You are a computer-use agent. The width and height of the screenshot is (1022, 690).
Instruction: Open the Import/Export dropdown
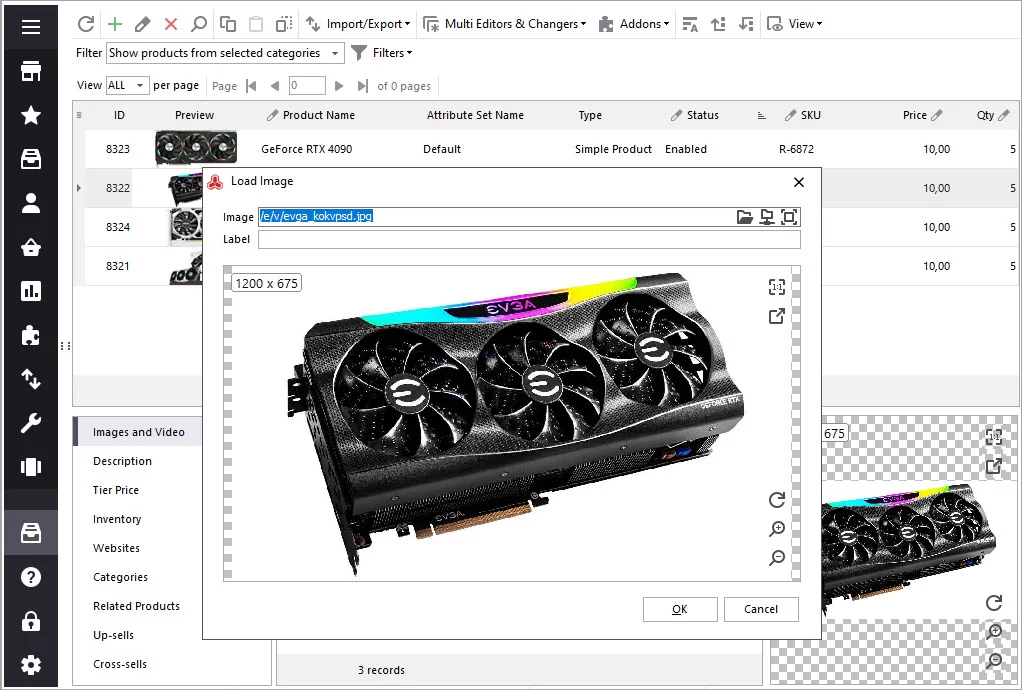[x=358, y=24]
